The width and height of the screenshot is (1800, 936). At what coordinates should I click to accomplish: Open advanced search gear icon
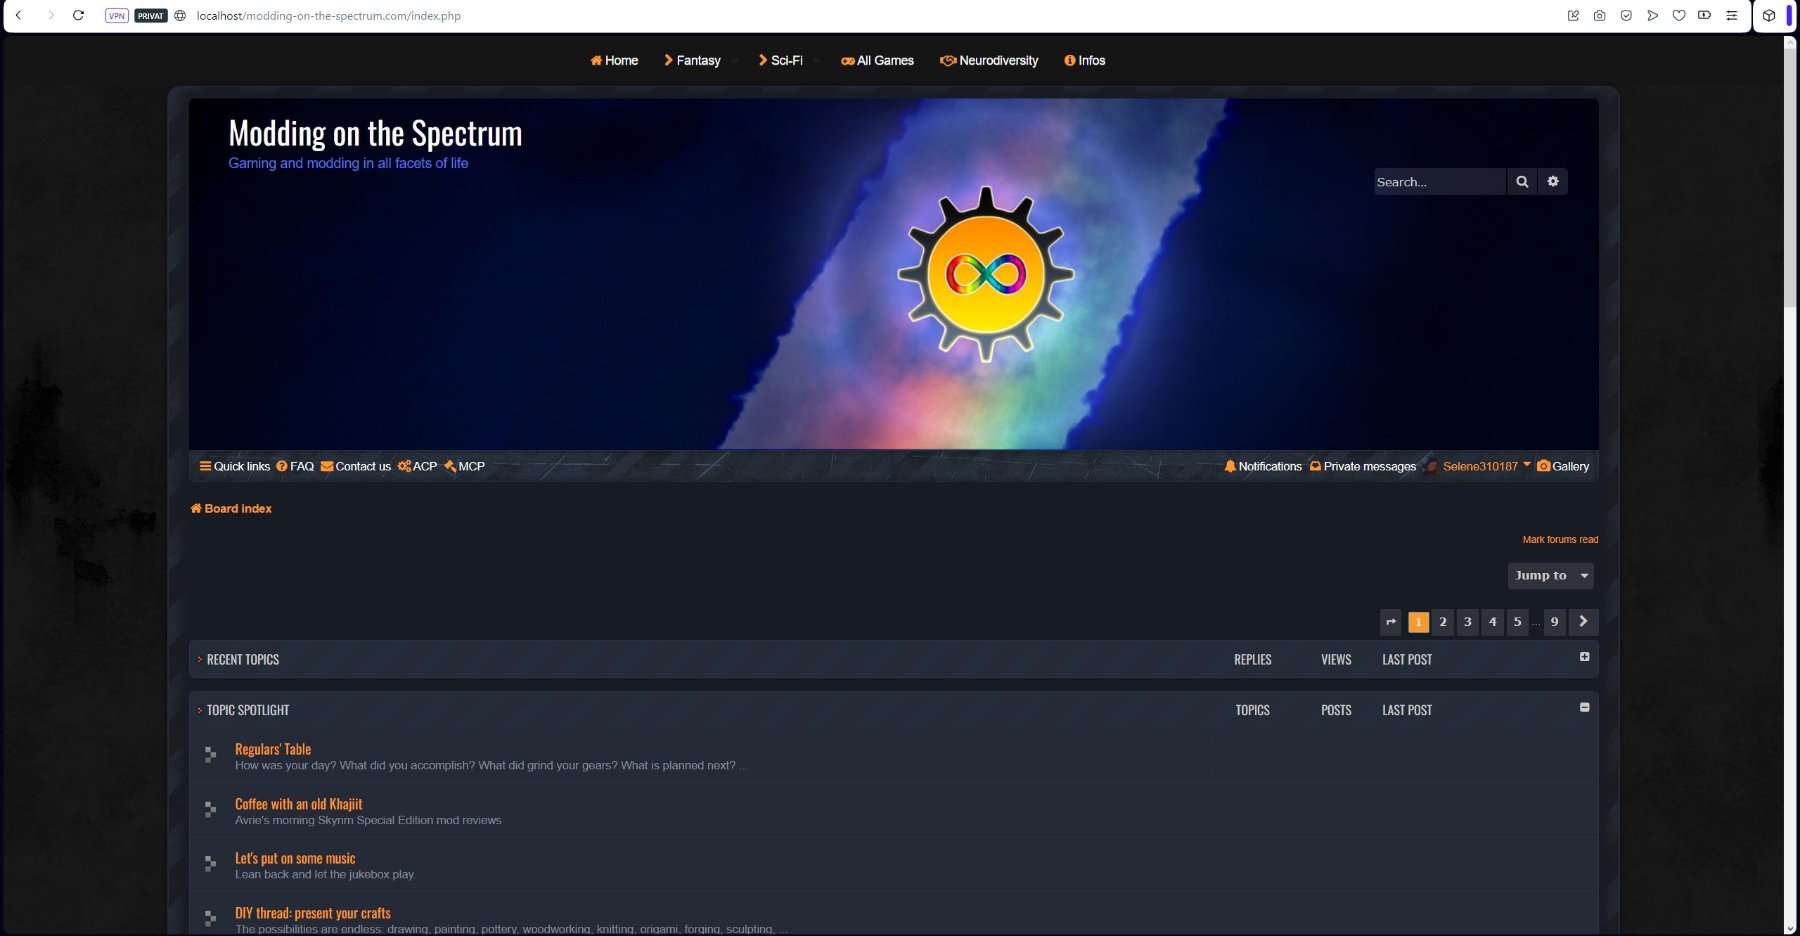click(1552, 182)
